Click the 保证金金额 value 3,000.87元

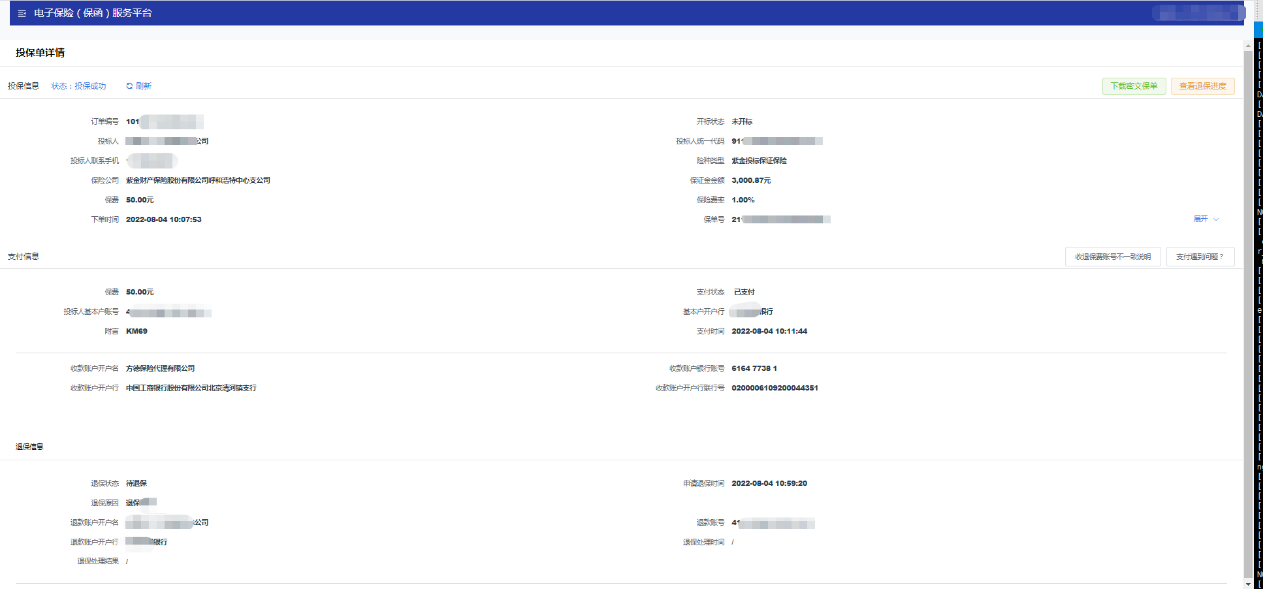[751, 181]
